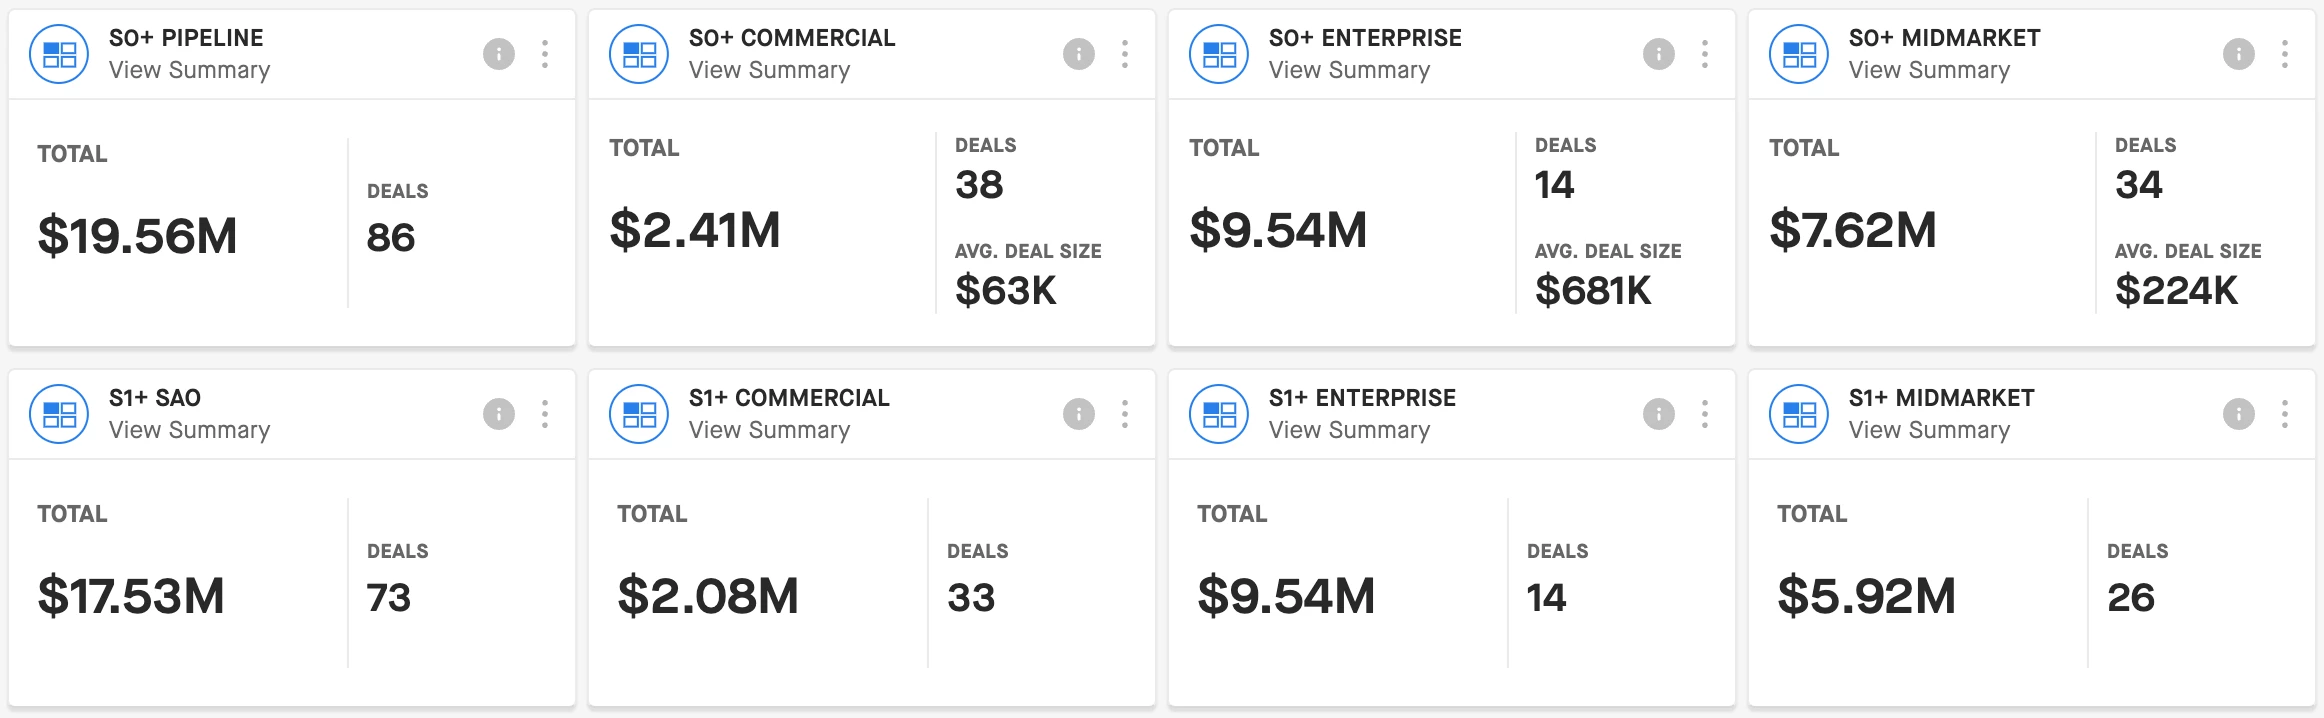Open the S0+ COMMERCIAL kebab menu
This screenshot has width=2324, height=718.
click(1125, 54)
